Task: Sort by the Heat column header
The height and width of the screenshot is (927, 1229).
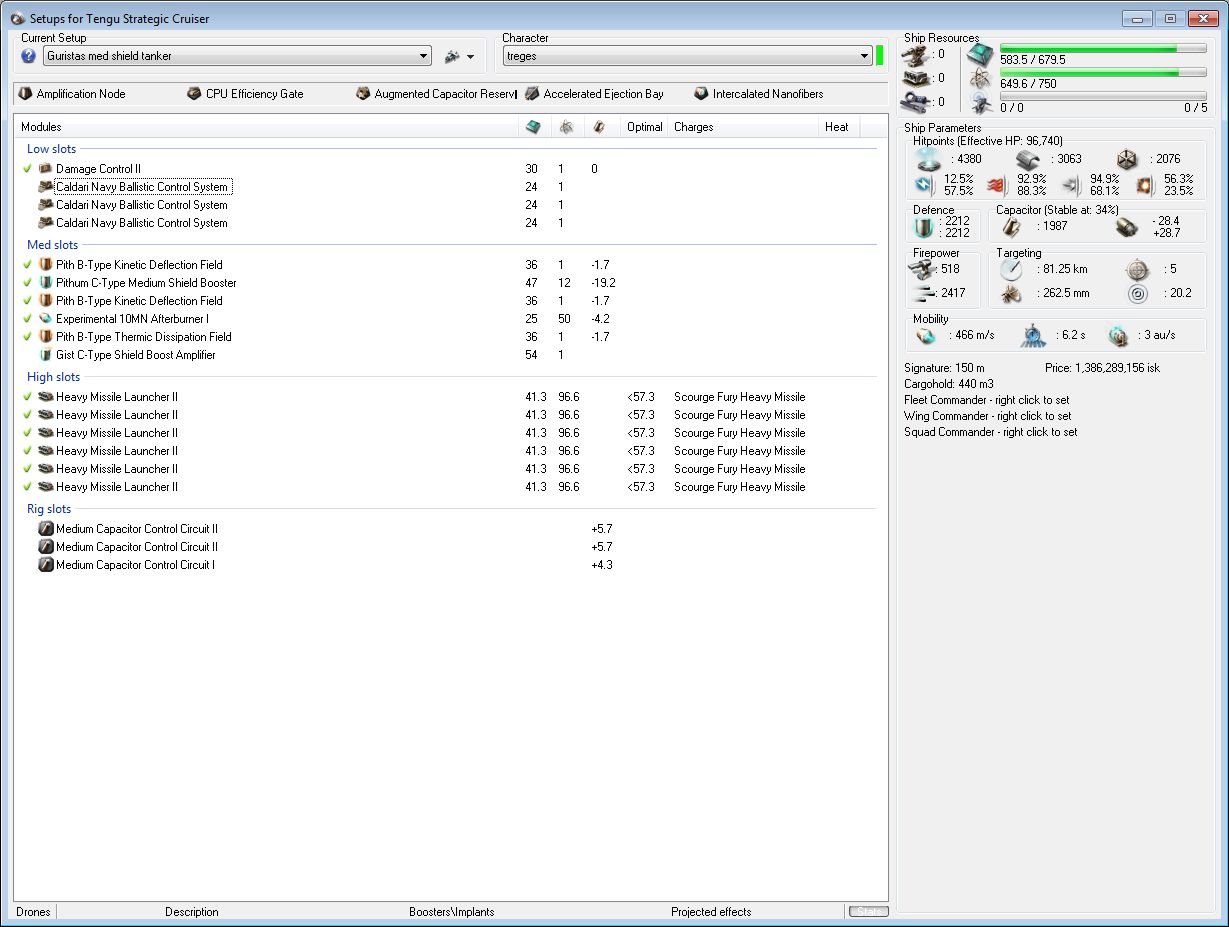Action: (837, 127)
